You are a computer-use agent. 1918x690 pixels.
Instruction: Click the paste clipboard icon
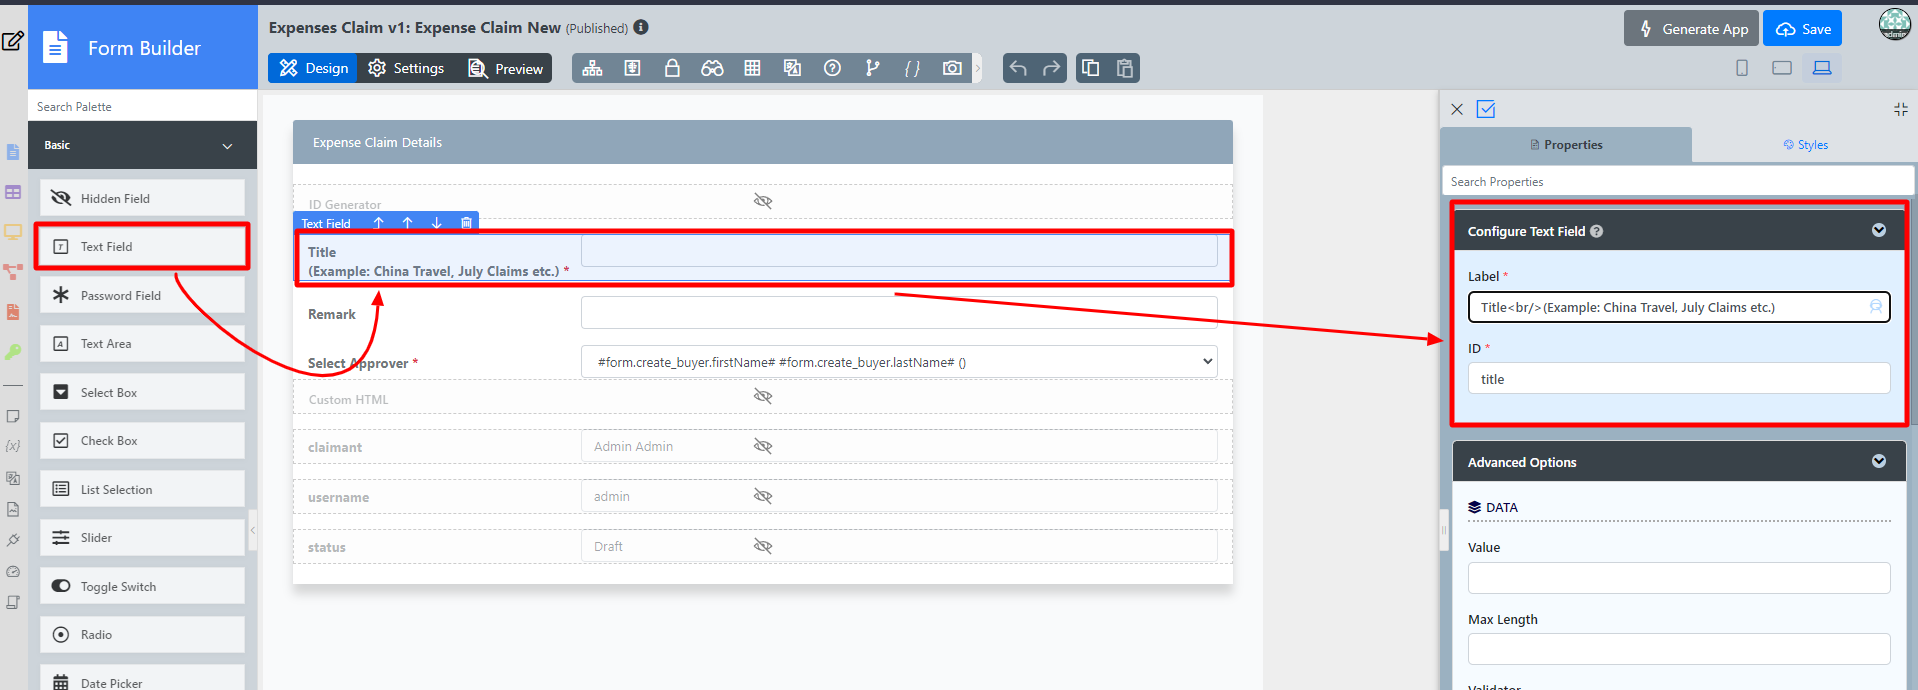[1125, 68]
